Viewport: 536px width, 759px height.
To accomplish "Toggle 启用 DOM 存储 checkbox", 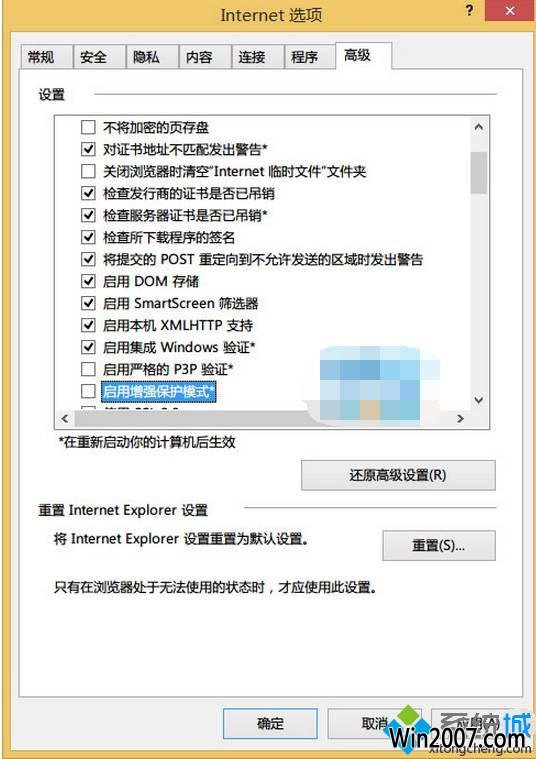I will coord(88,281).
